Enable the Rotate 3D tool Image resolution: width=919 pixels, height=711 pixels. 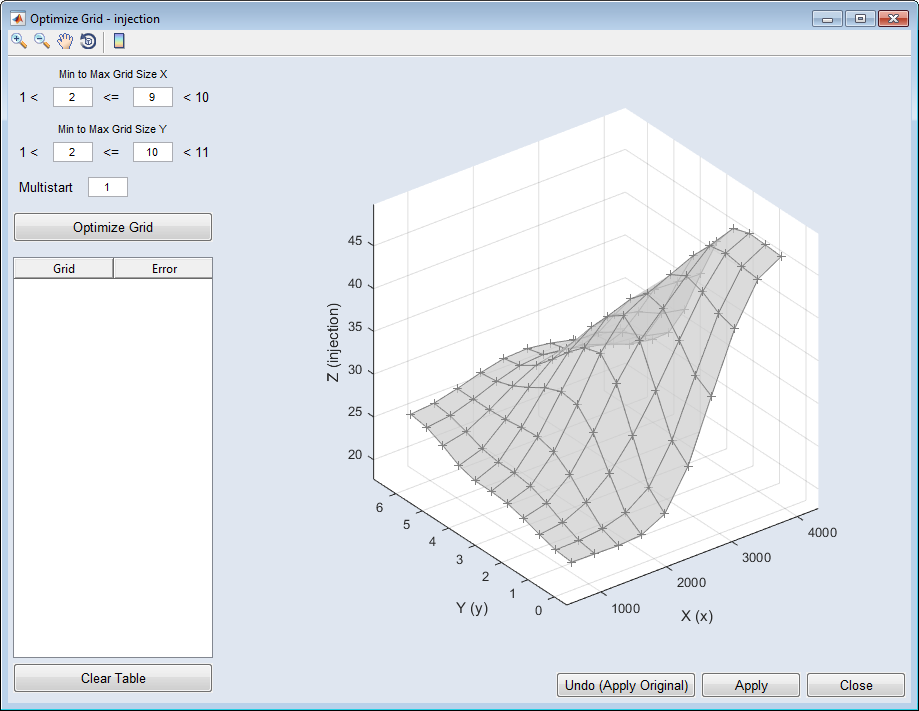88,41
